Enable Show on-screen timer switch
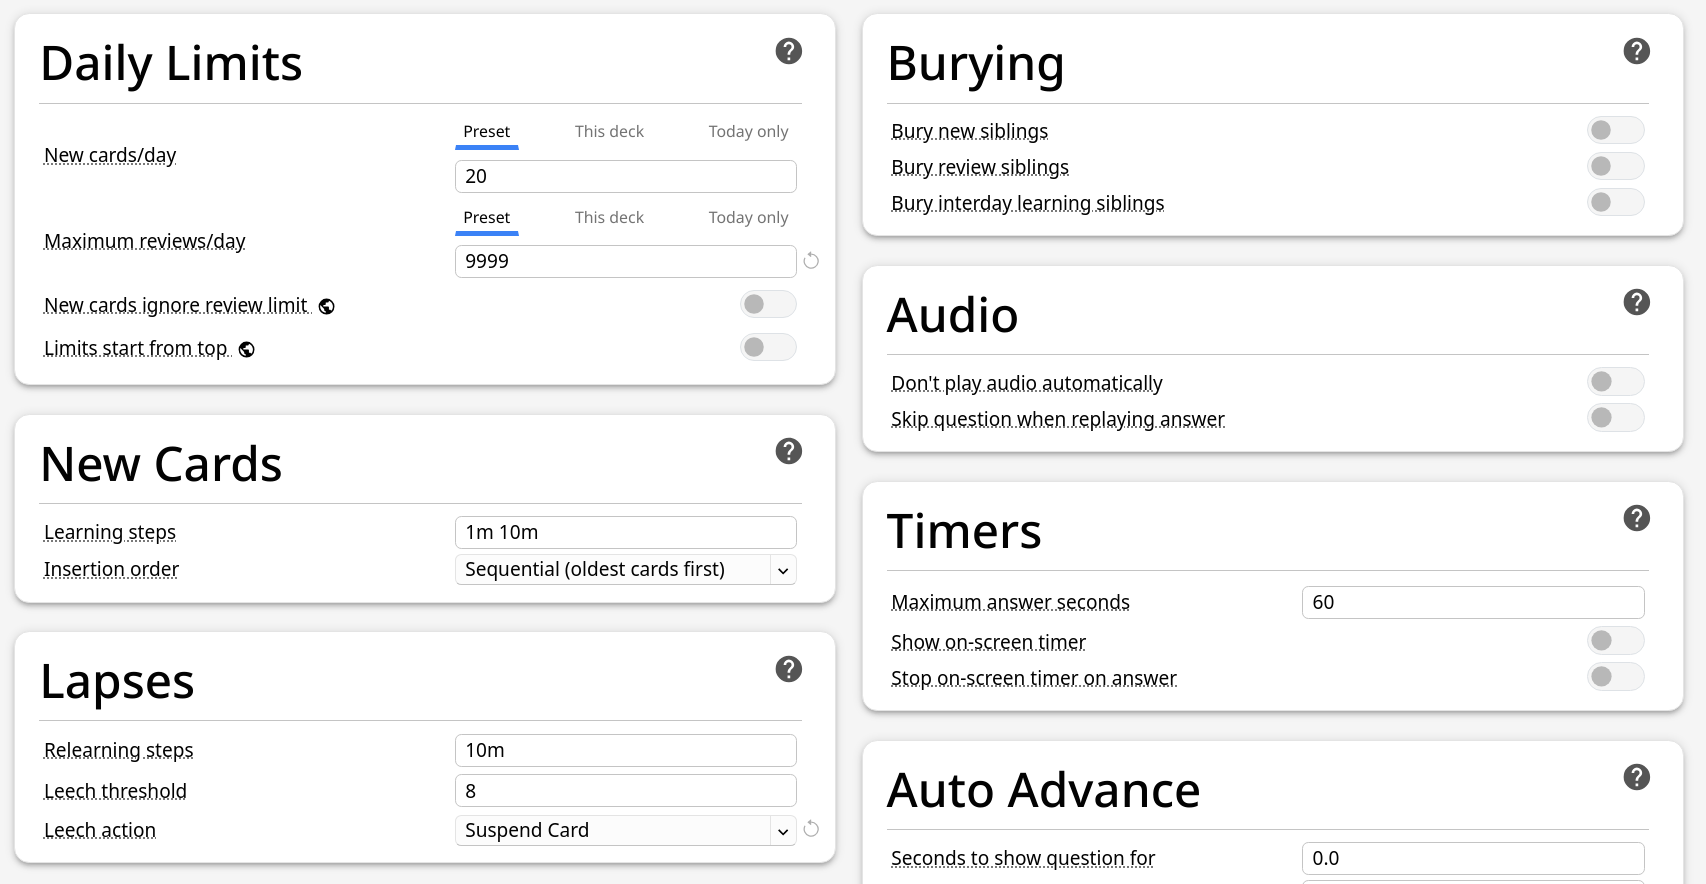Image resolution: width=1706 pixels, height=884 pixels. click(x=1616, y=640)
